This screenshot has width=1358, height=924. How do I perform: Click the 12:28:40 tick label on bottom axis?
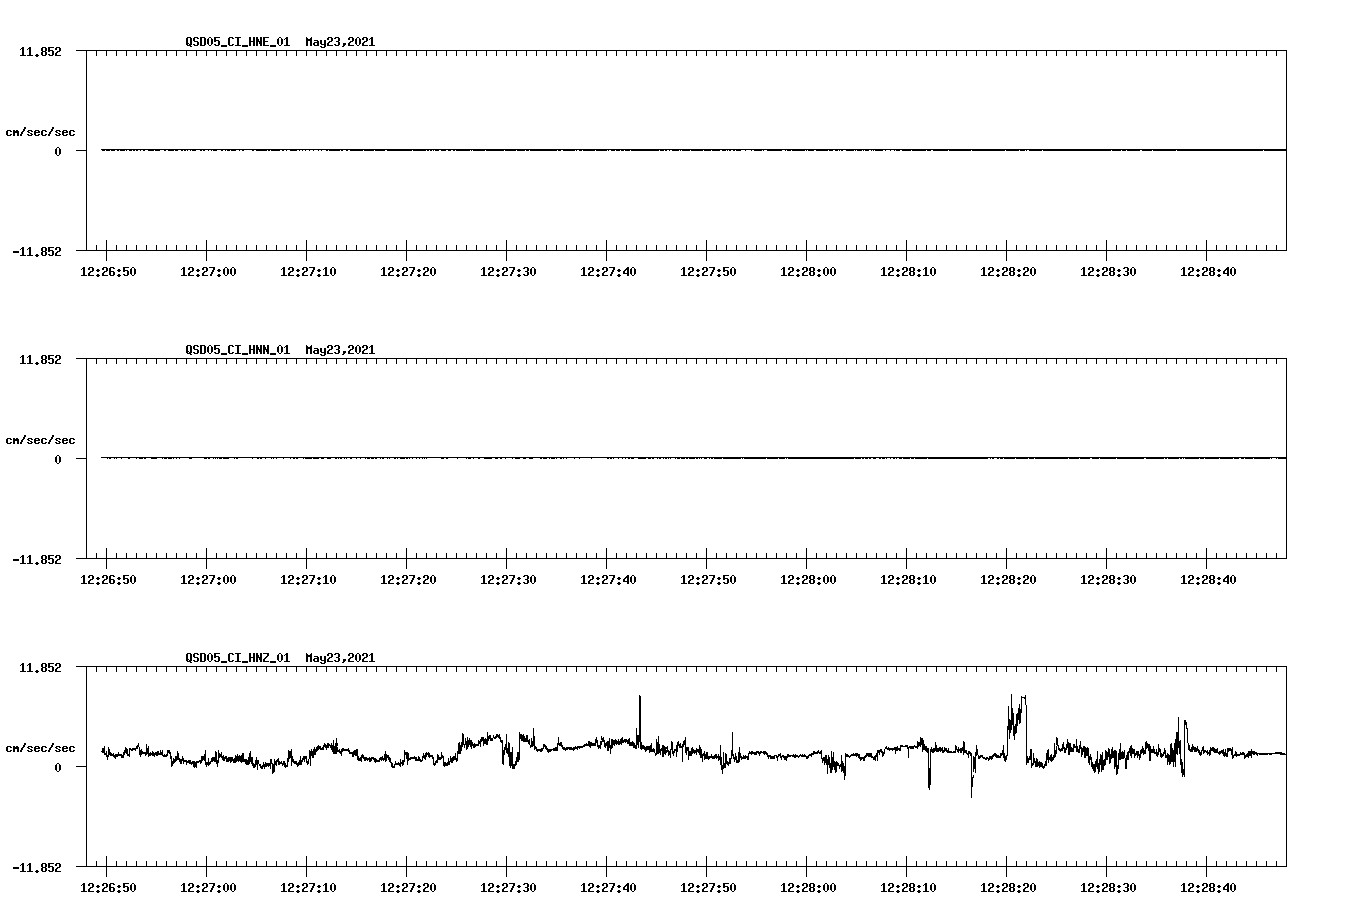(x=1208, y=886)
